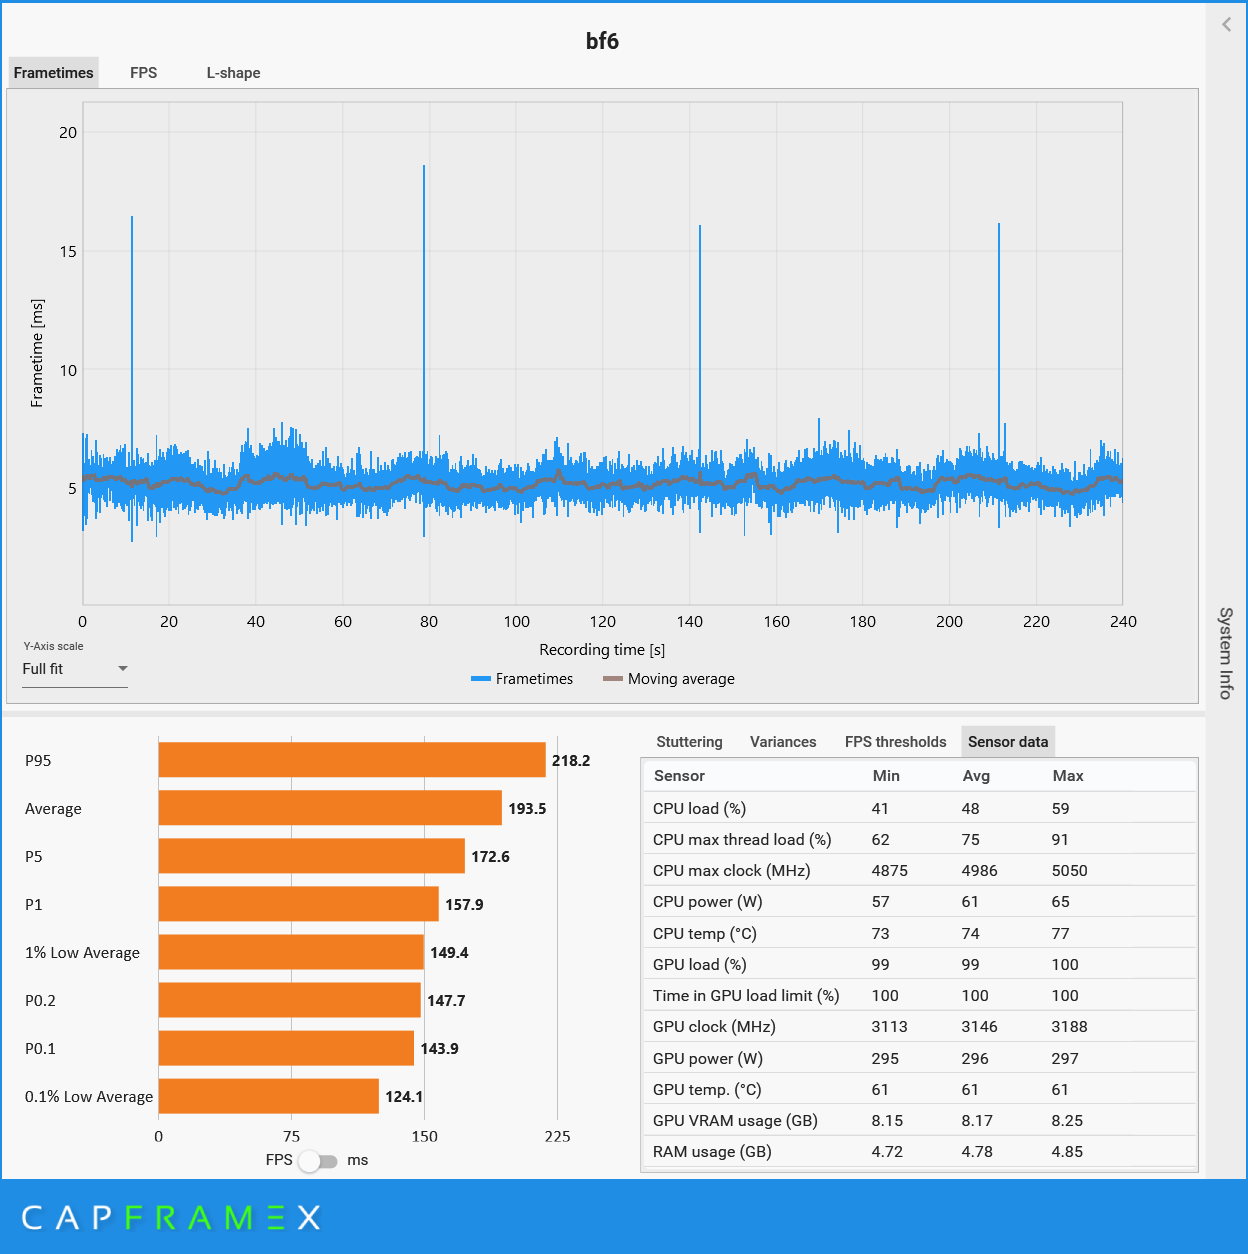Click the P95 orange bar
Viewport: 1248px width, 1254px height.
(351, 760)
